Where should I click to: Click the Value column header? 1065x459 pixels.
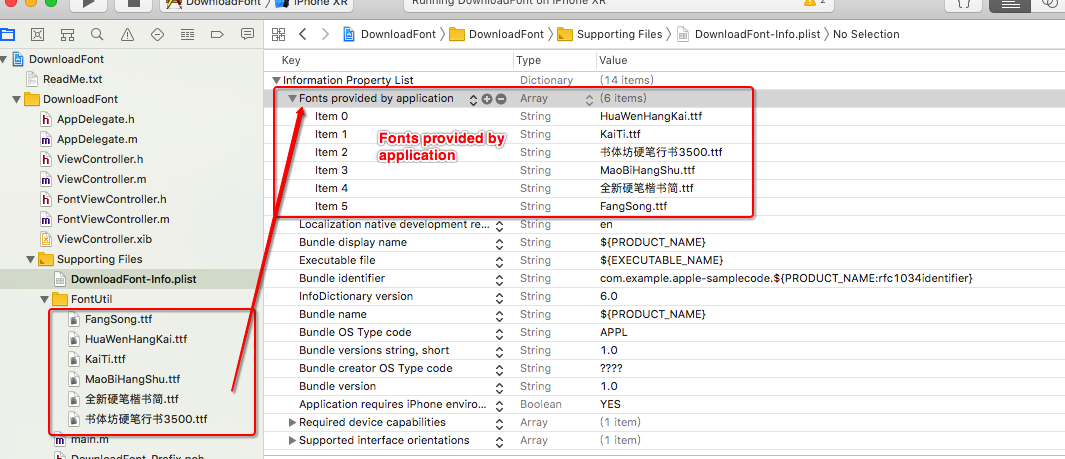click(x=613, y=60)
